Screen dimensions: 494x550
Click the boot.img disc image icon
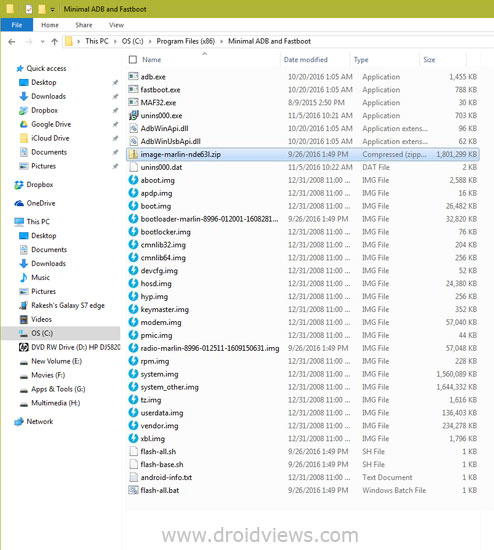coord(133,206)
